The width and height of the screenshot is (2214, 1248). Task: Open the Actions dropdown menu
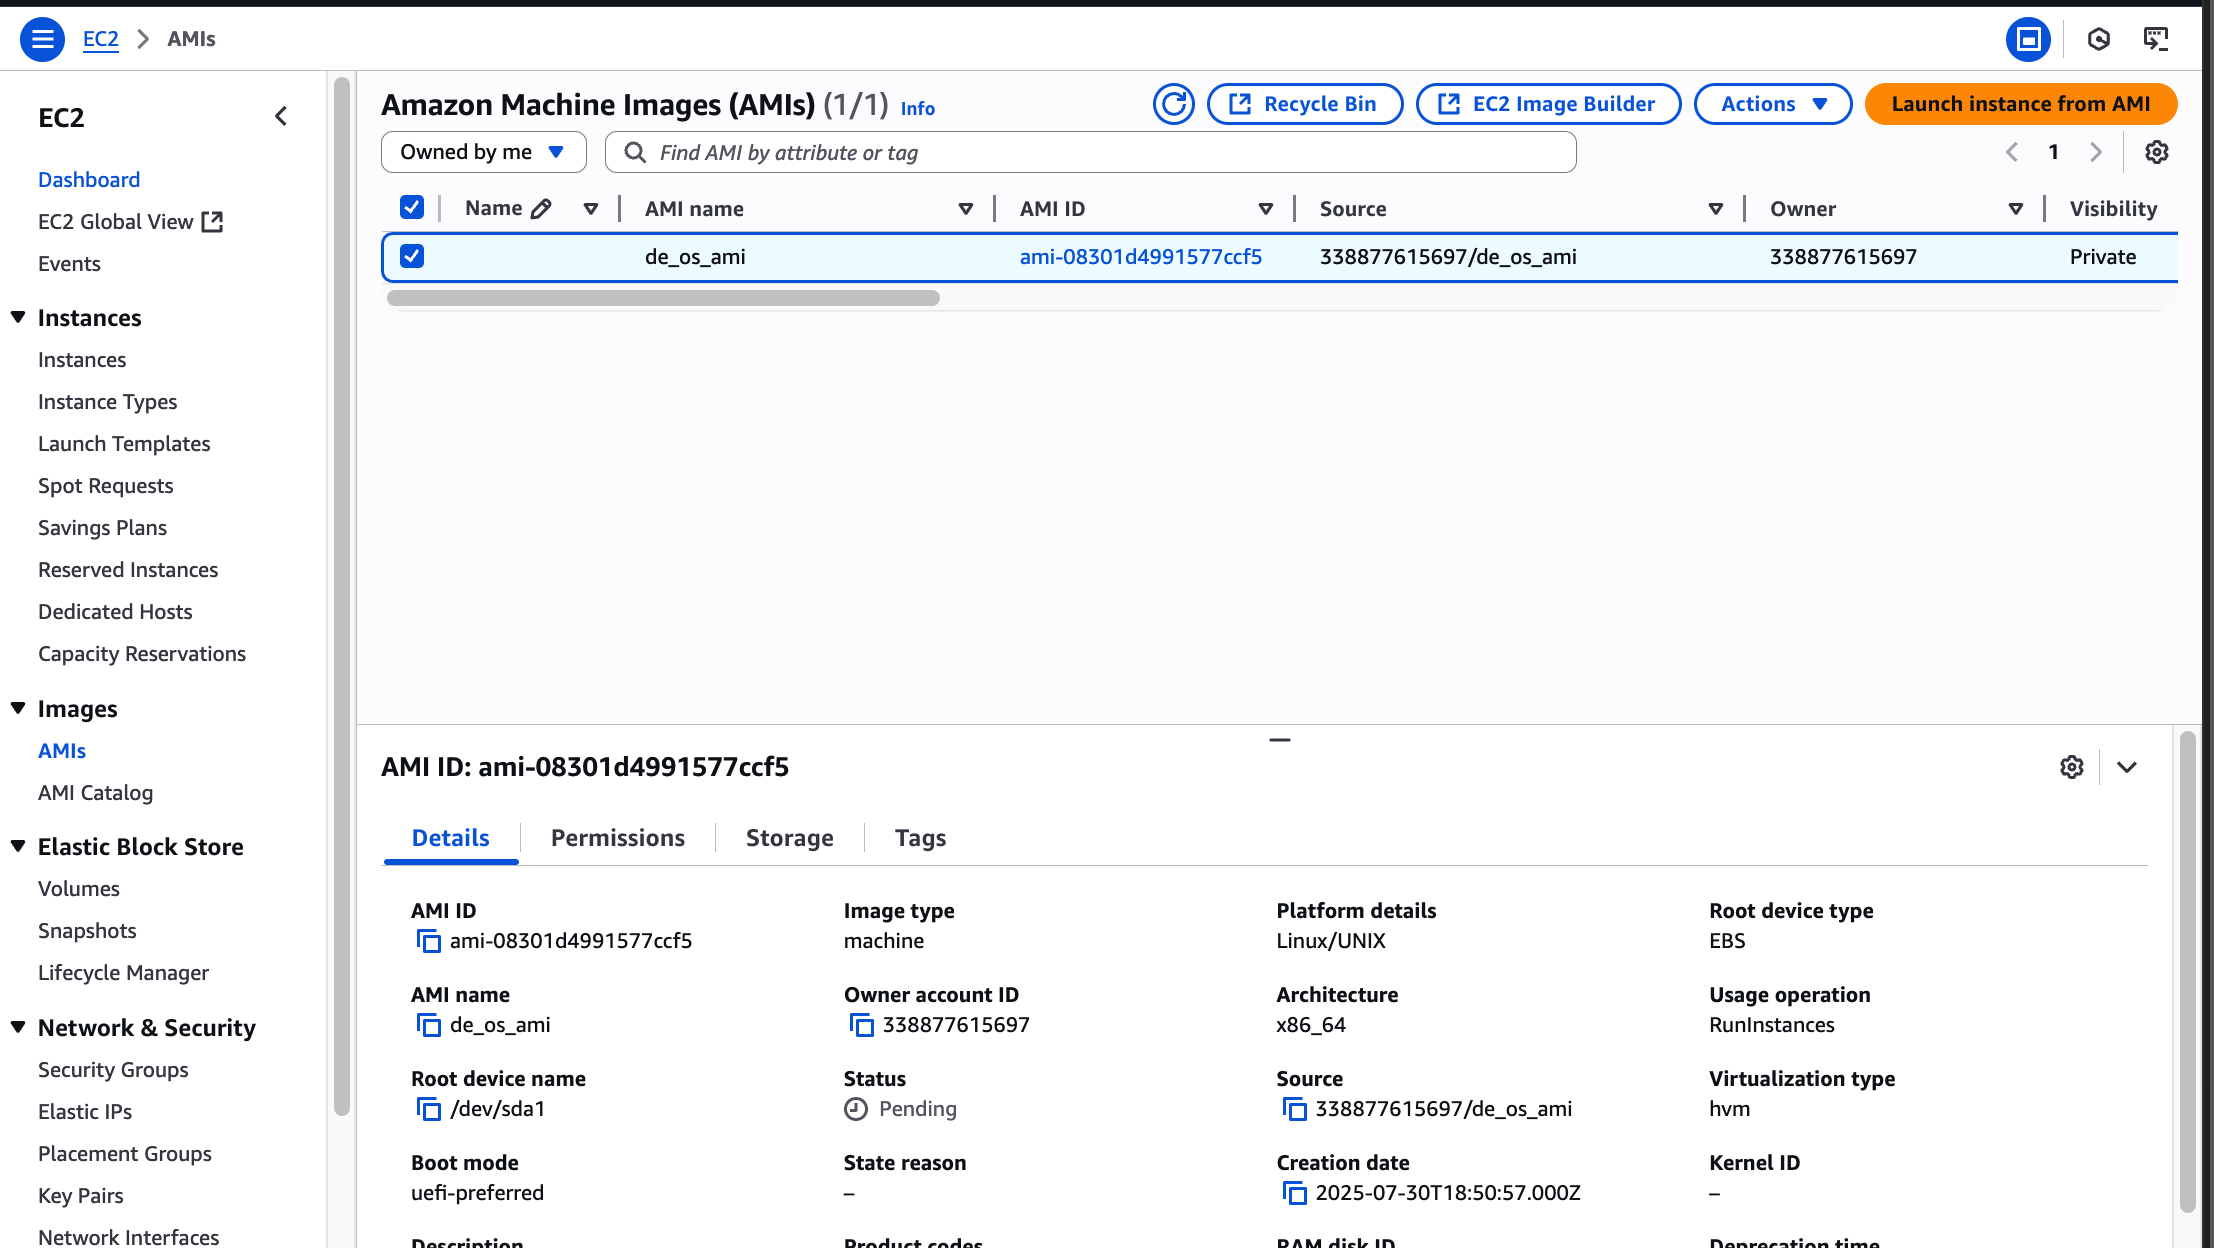tap(1772, 104)
